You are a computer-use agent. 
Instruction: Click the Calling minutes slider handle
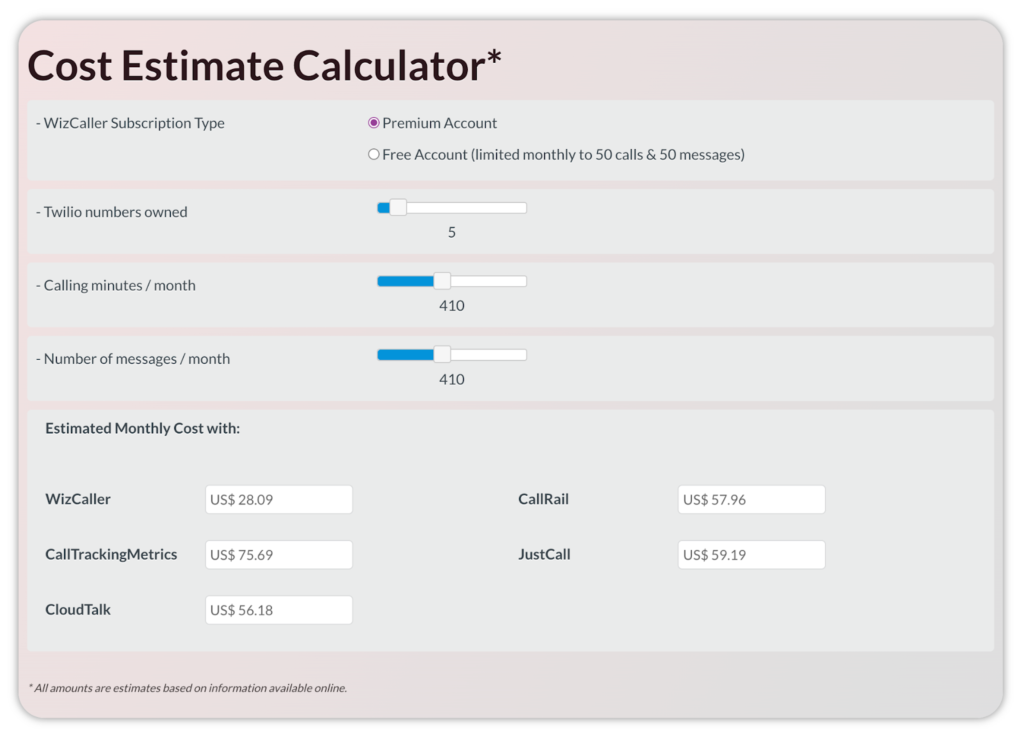[442, 281]
